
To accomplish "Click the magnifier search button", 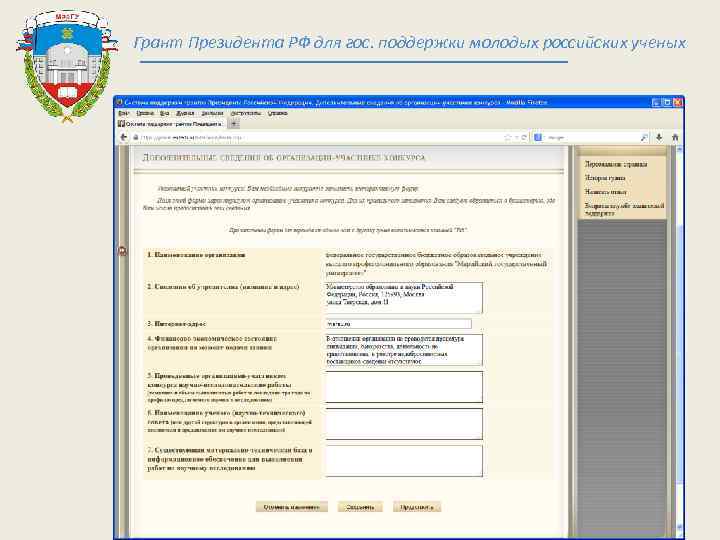I will 644,137.
